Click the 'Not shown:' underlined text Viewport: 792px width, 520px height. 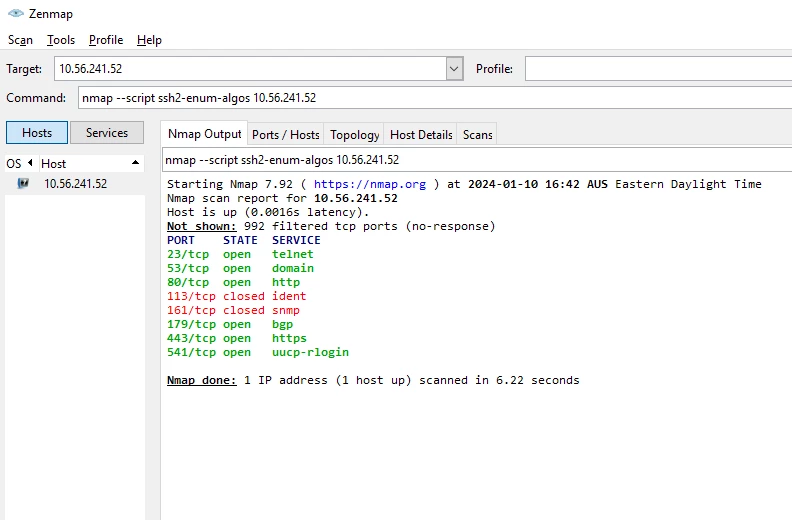(x=202, y=226)
